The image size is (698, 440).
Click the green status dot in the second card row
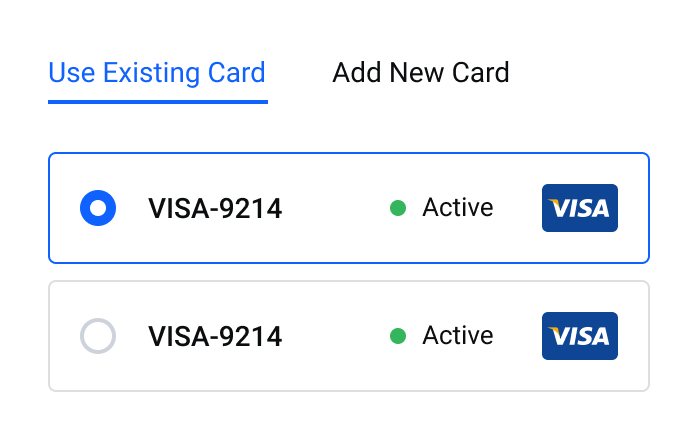pyautogui.click(x=398, y=336)
